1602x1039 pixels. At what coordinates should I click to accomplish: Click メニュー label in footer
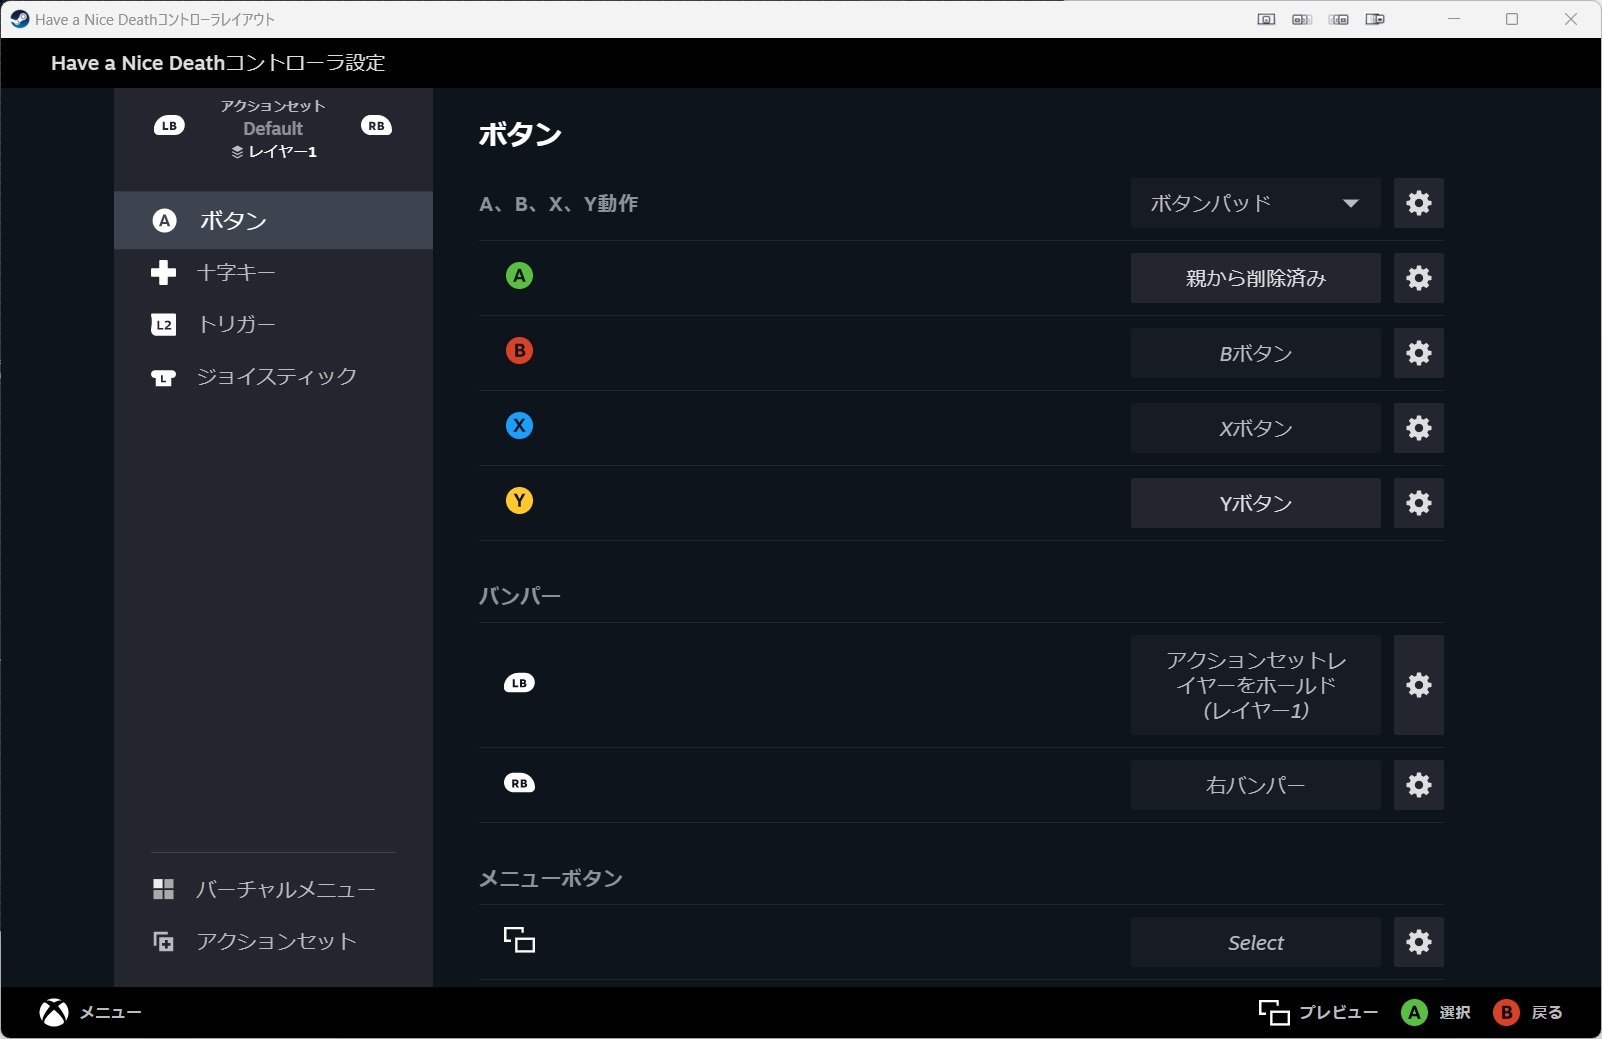point(111,1013)
